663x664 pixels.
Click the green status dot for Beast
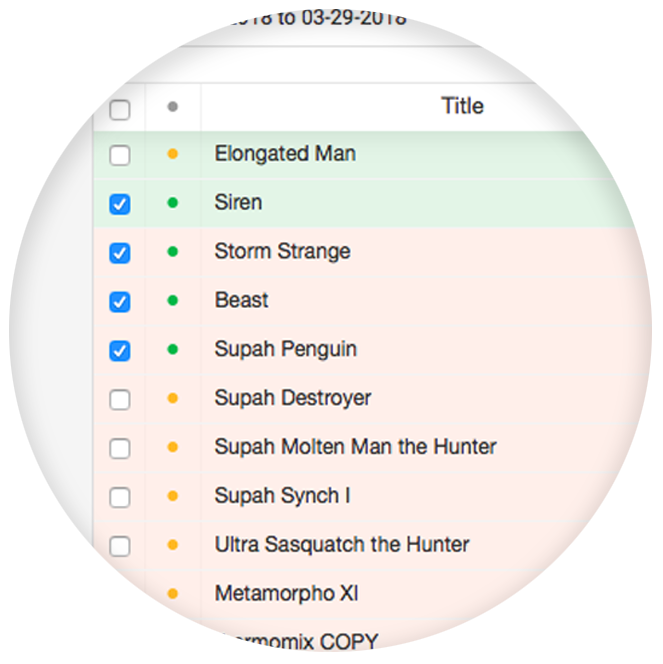(172, 301)
